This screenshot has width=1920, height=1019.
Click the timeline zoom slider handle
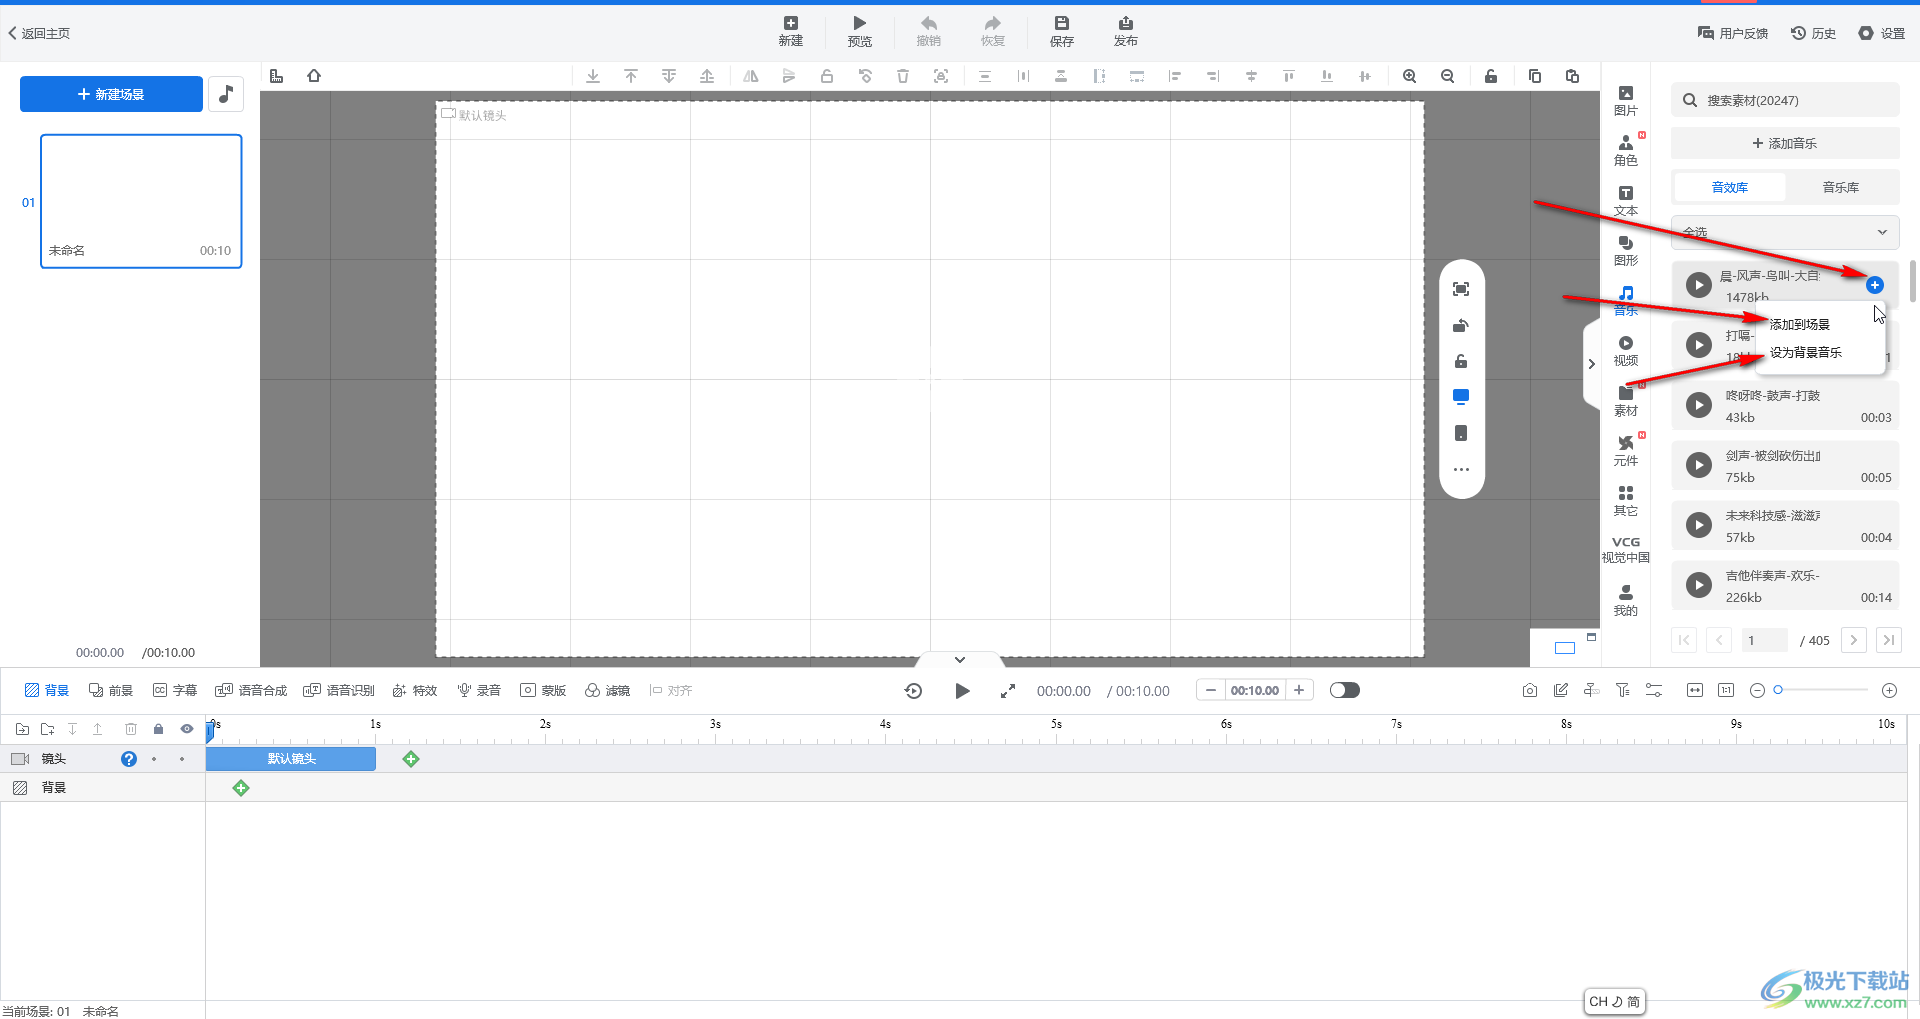(1778, 690)
